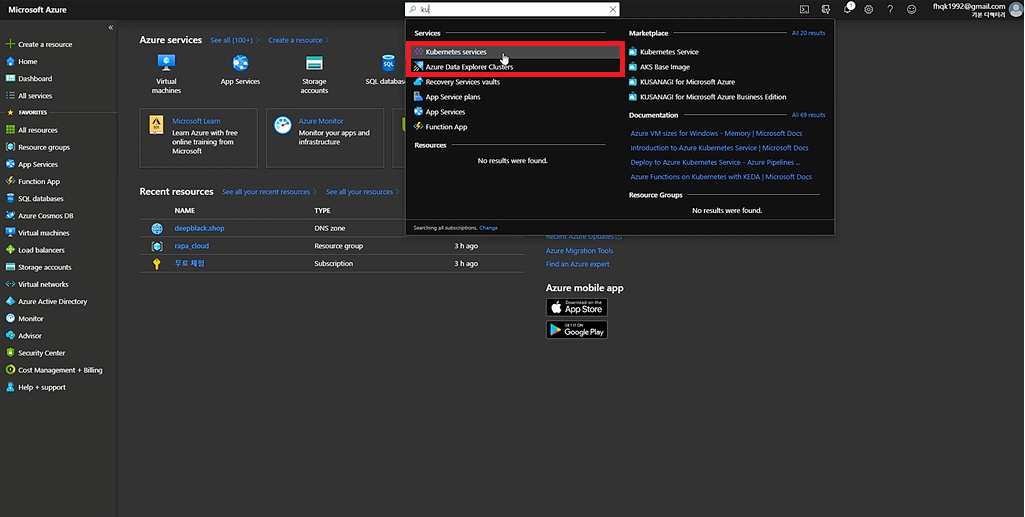The width and height of the screenshot is (1025, 517).
Task: Open Directory + subscription filter icon
Action: point(826,9)
